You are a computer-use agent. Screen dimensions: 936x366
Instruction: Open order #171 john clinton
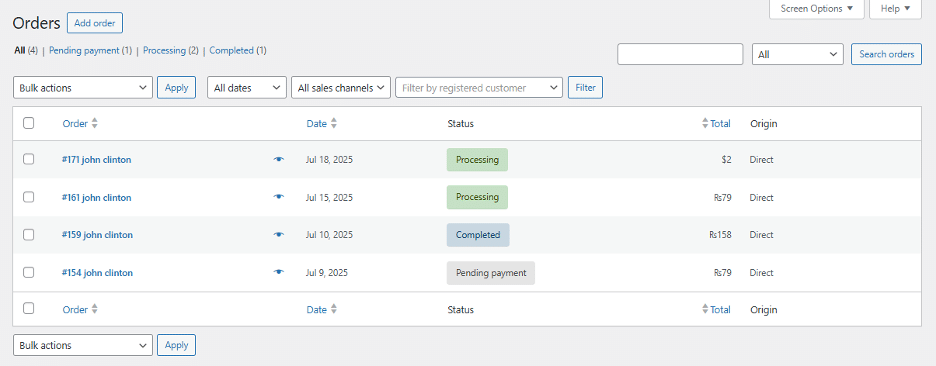click(x=97, y=159)
